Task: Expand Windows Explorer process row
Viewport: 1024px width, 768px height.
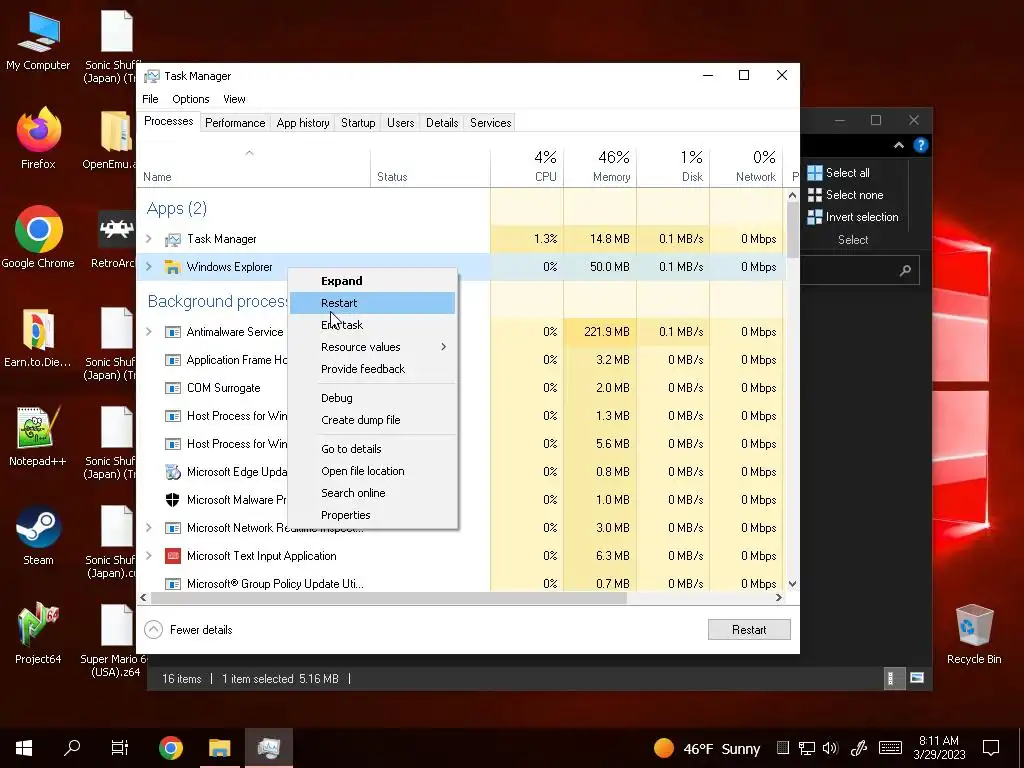Action: [149, 266]
